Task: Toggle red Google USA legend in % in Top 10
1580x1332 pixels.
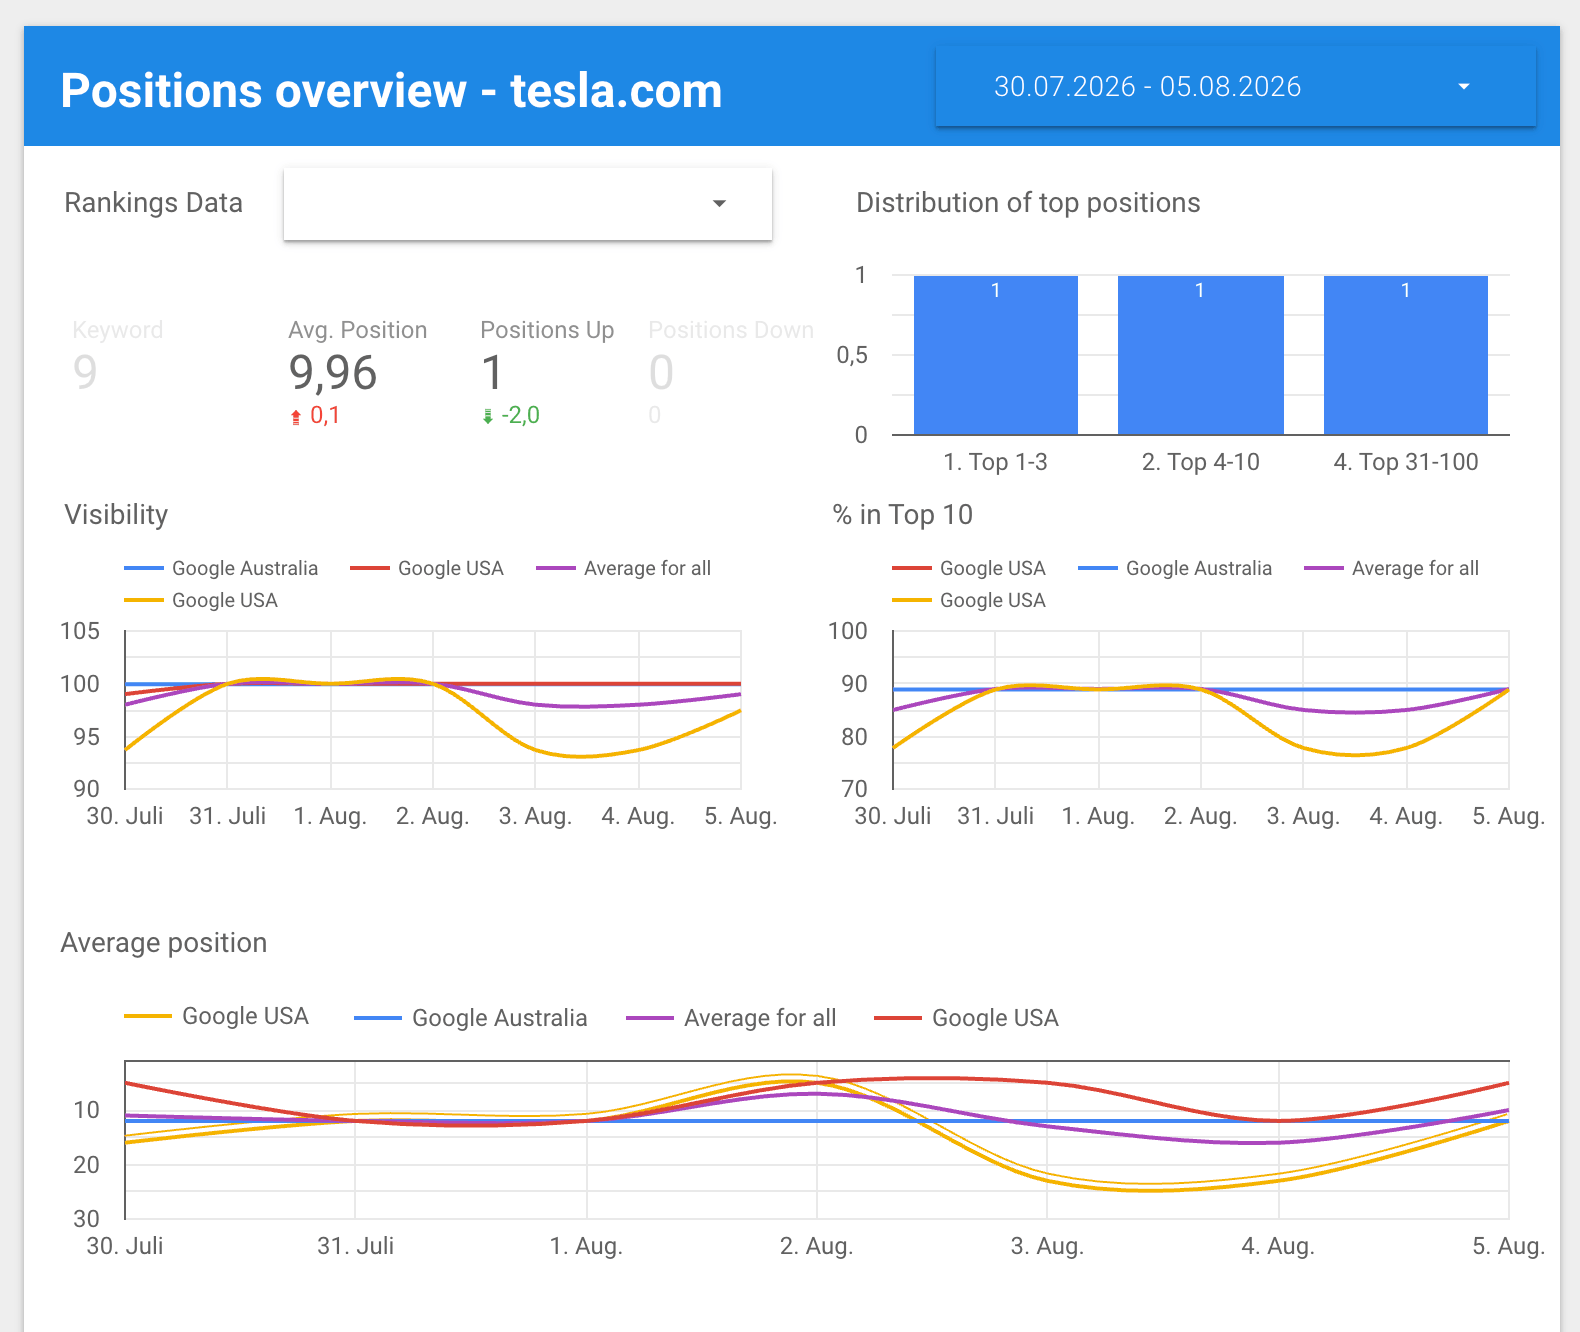Action: (x=969, y=568)
